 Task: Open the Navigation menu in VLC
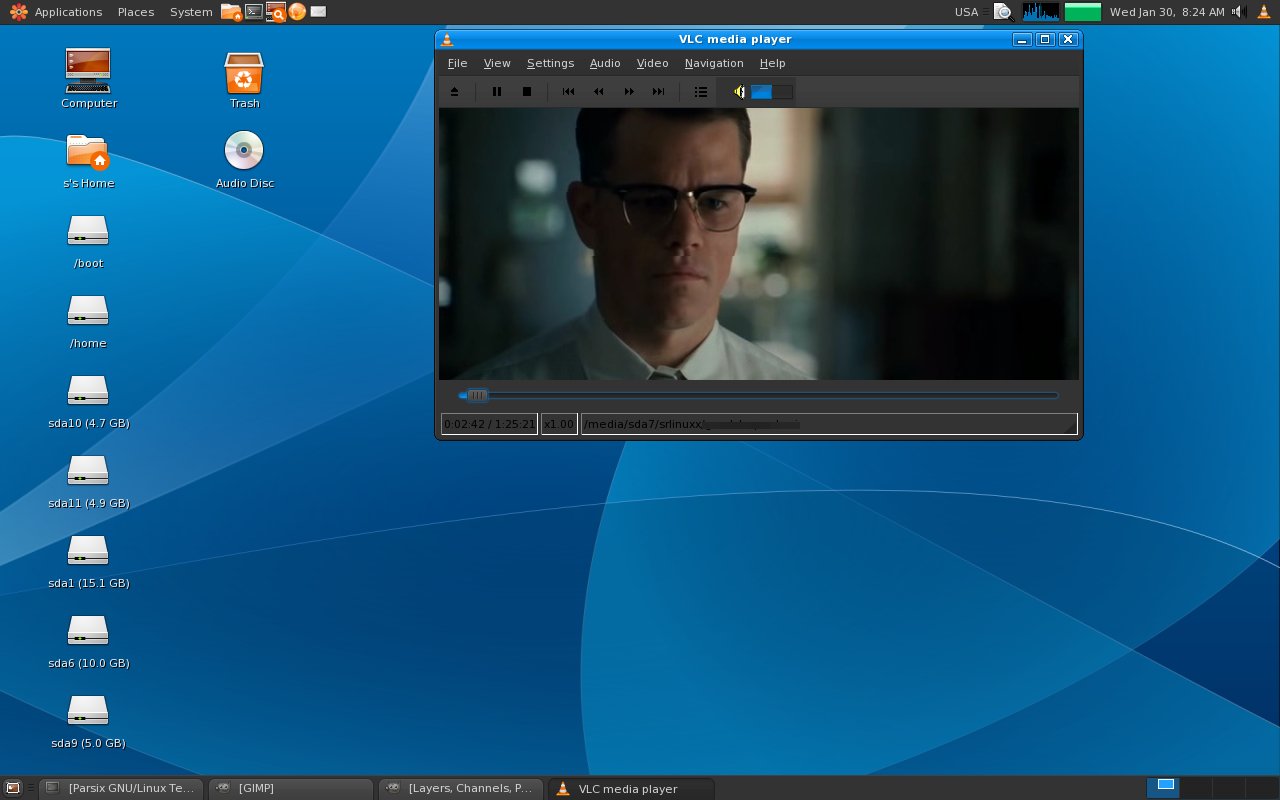click(714, 63)
